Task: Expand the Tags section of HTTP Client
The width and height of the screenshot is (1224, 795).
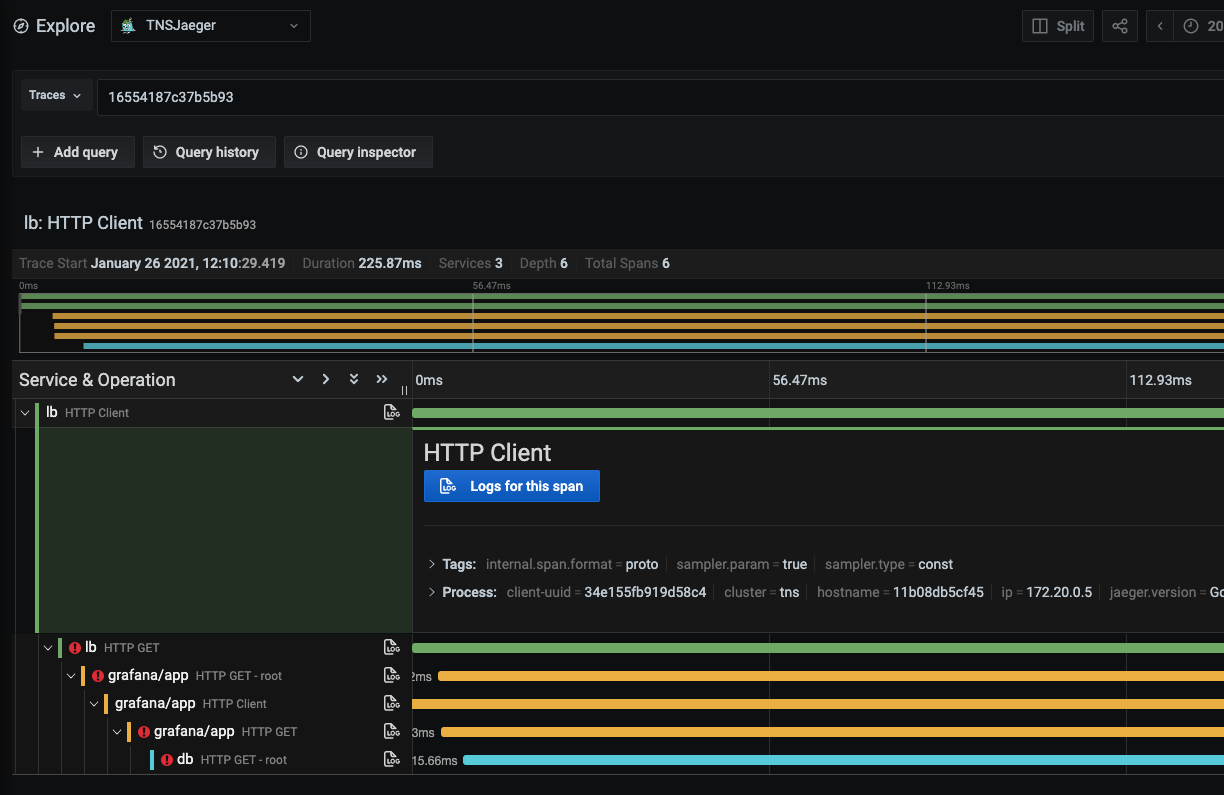Action: (x=431, y=563)
